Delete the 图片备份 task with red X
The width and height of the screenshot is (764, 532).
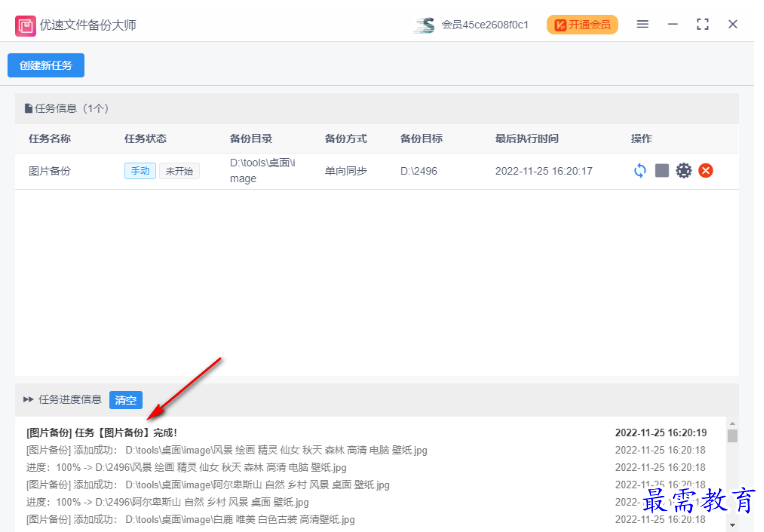tap(706, 171)
